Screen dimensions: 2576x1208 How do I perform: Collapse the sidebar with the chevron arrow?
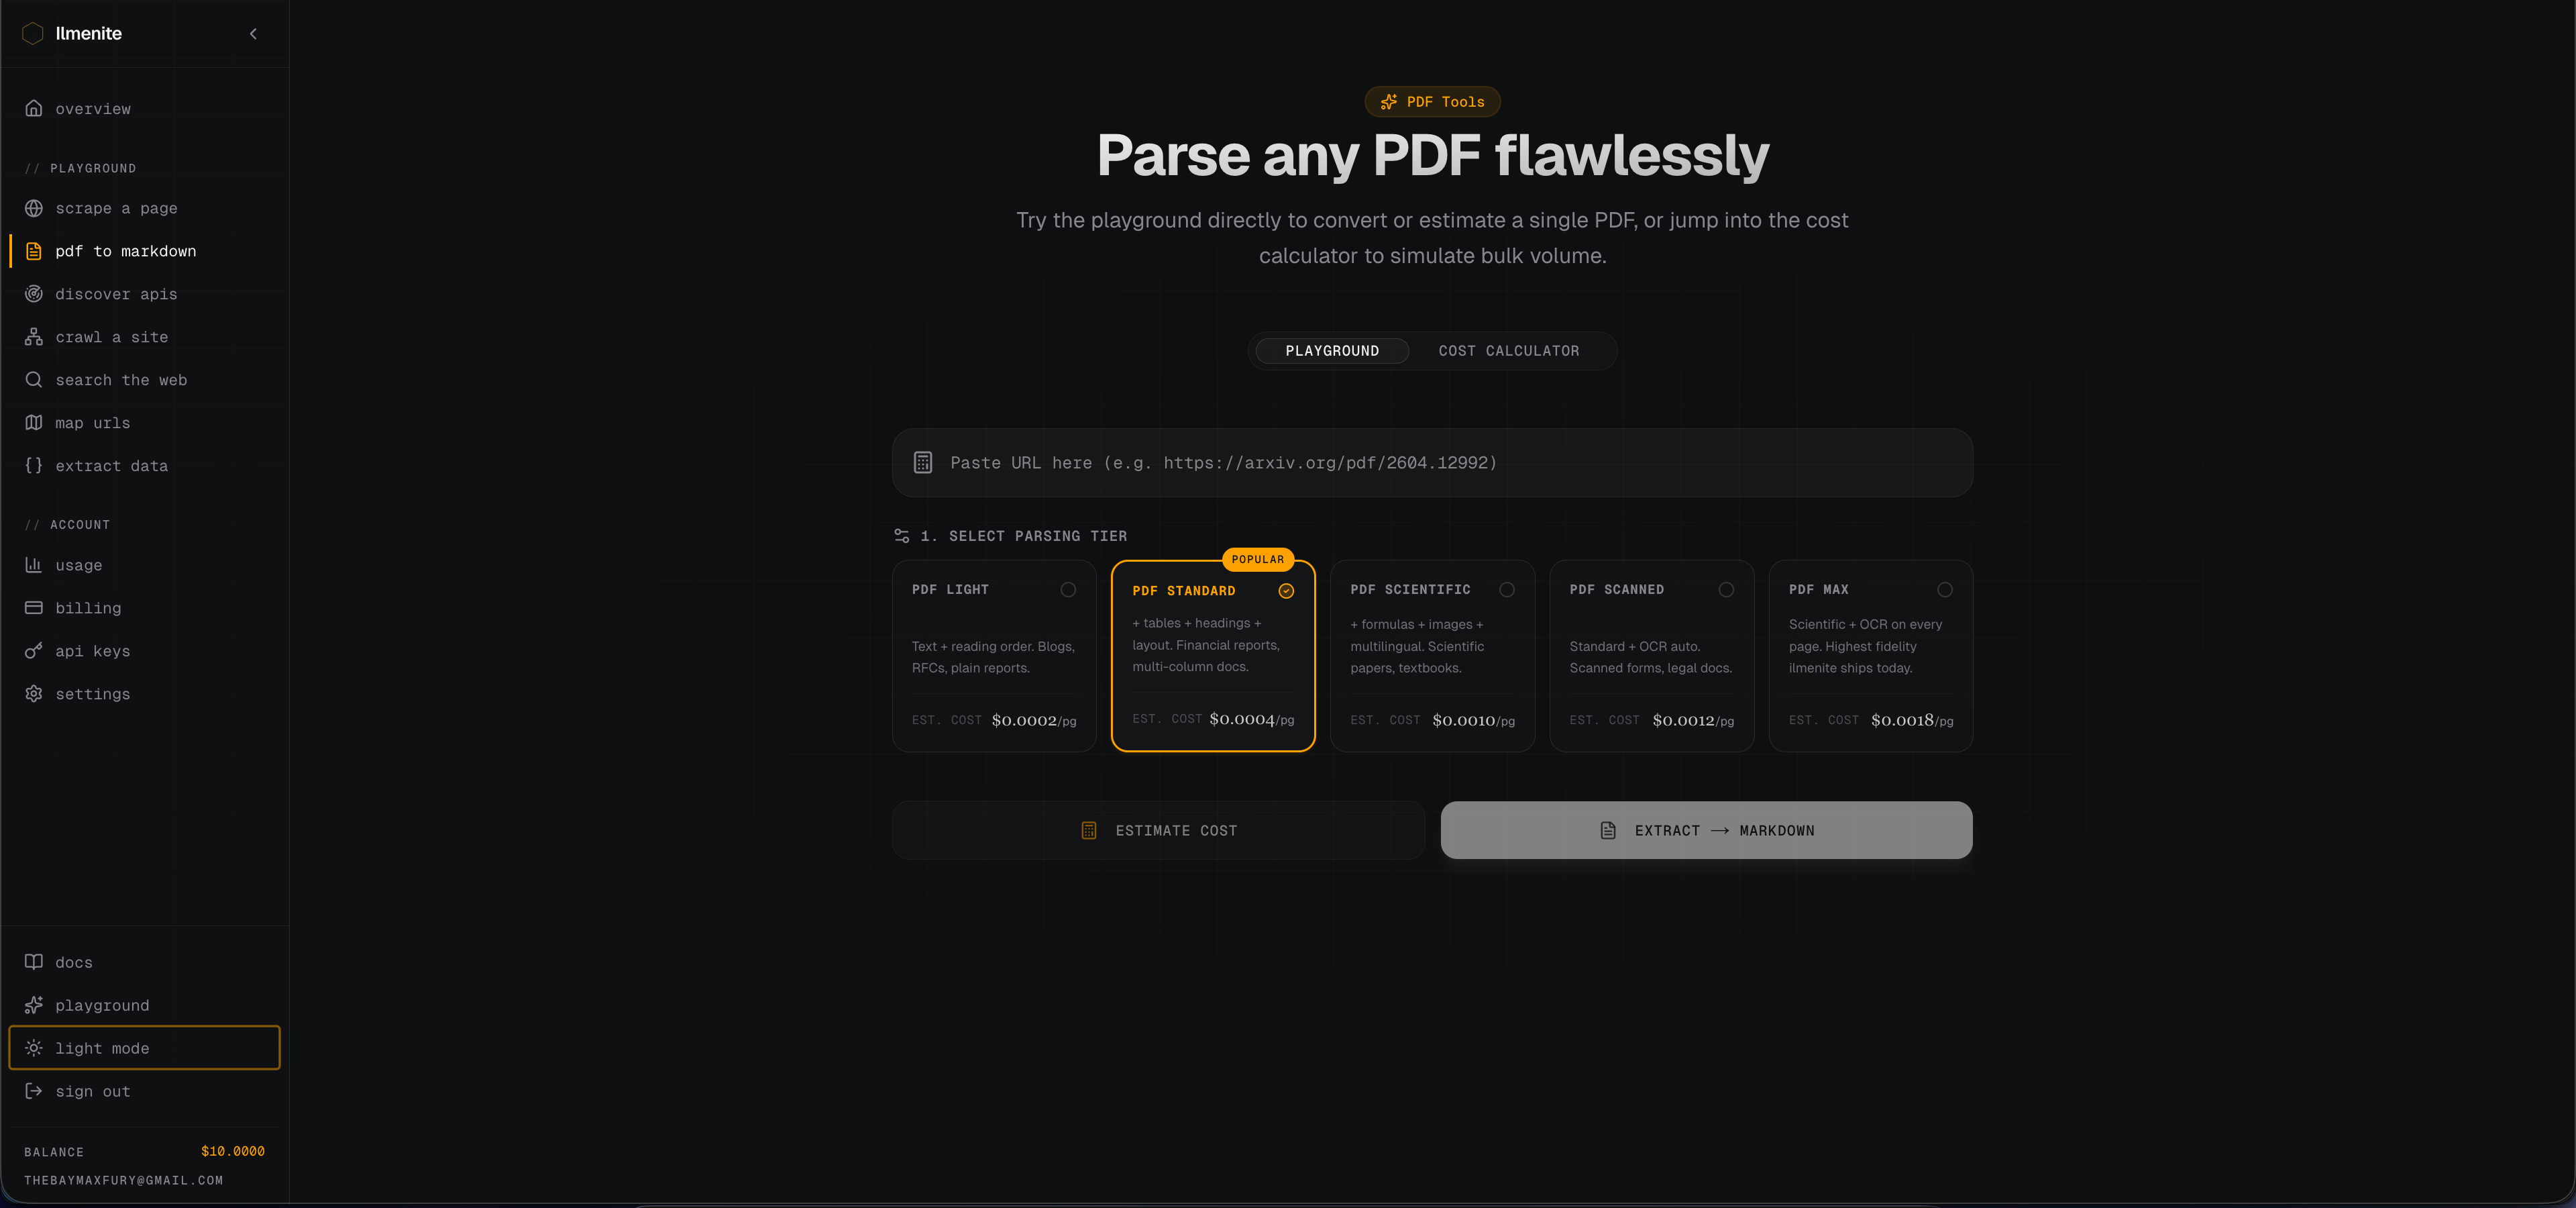tap(253, 33)
